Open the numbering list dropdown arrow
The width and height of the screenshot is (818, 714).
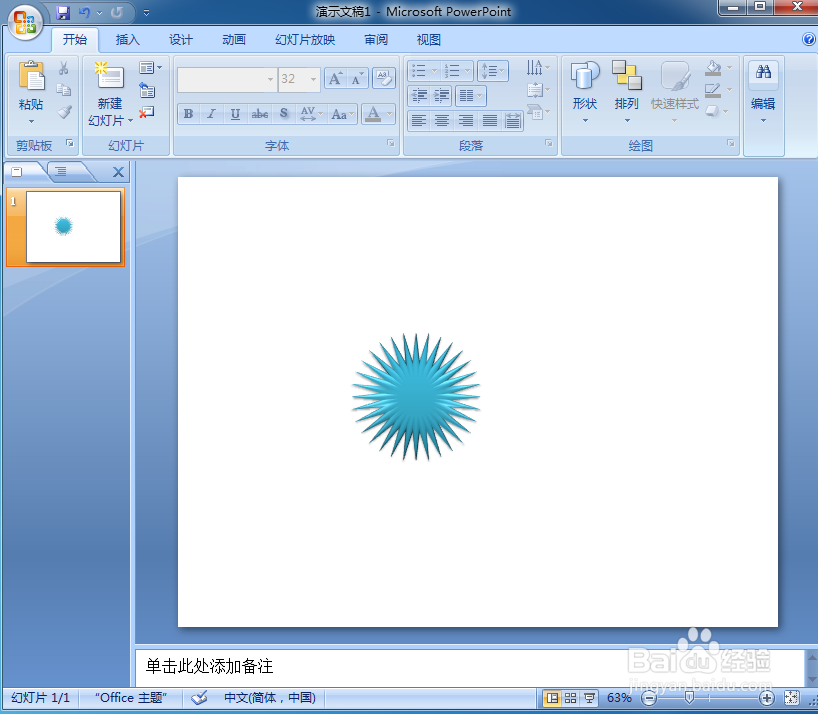click(x=467, y=70)
